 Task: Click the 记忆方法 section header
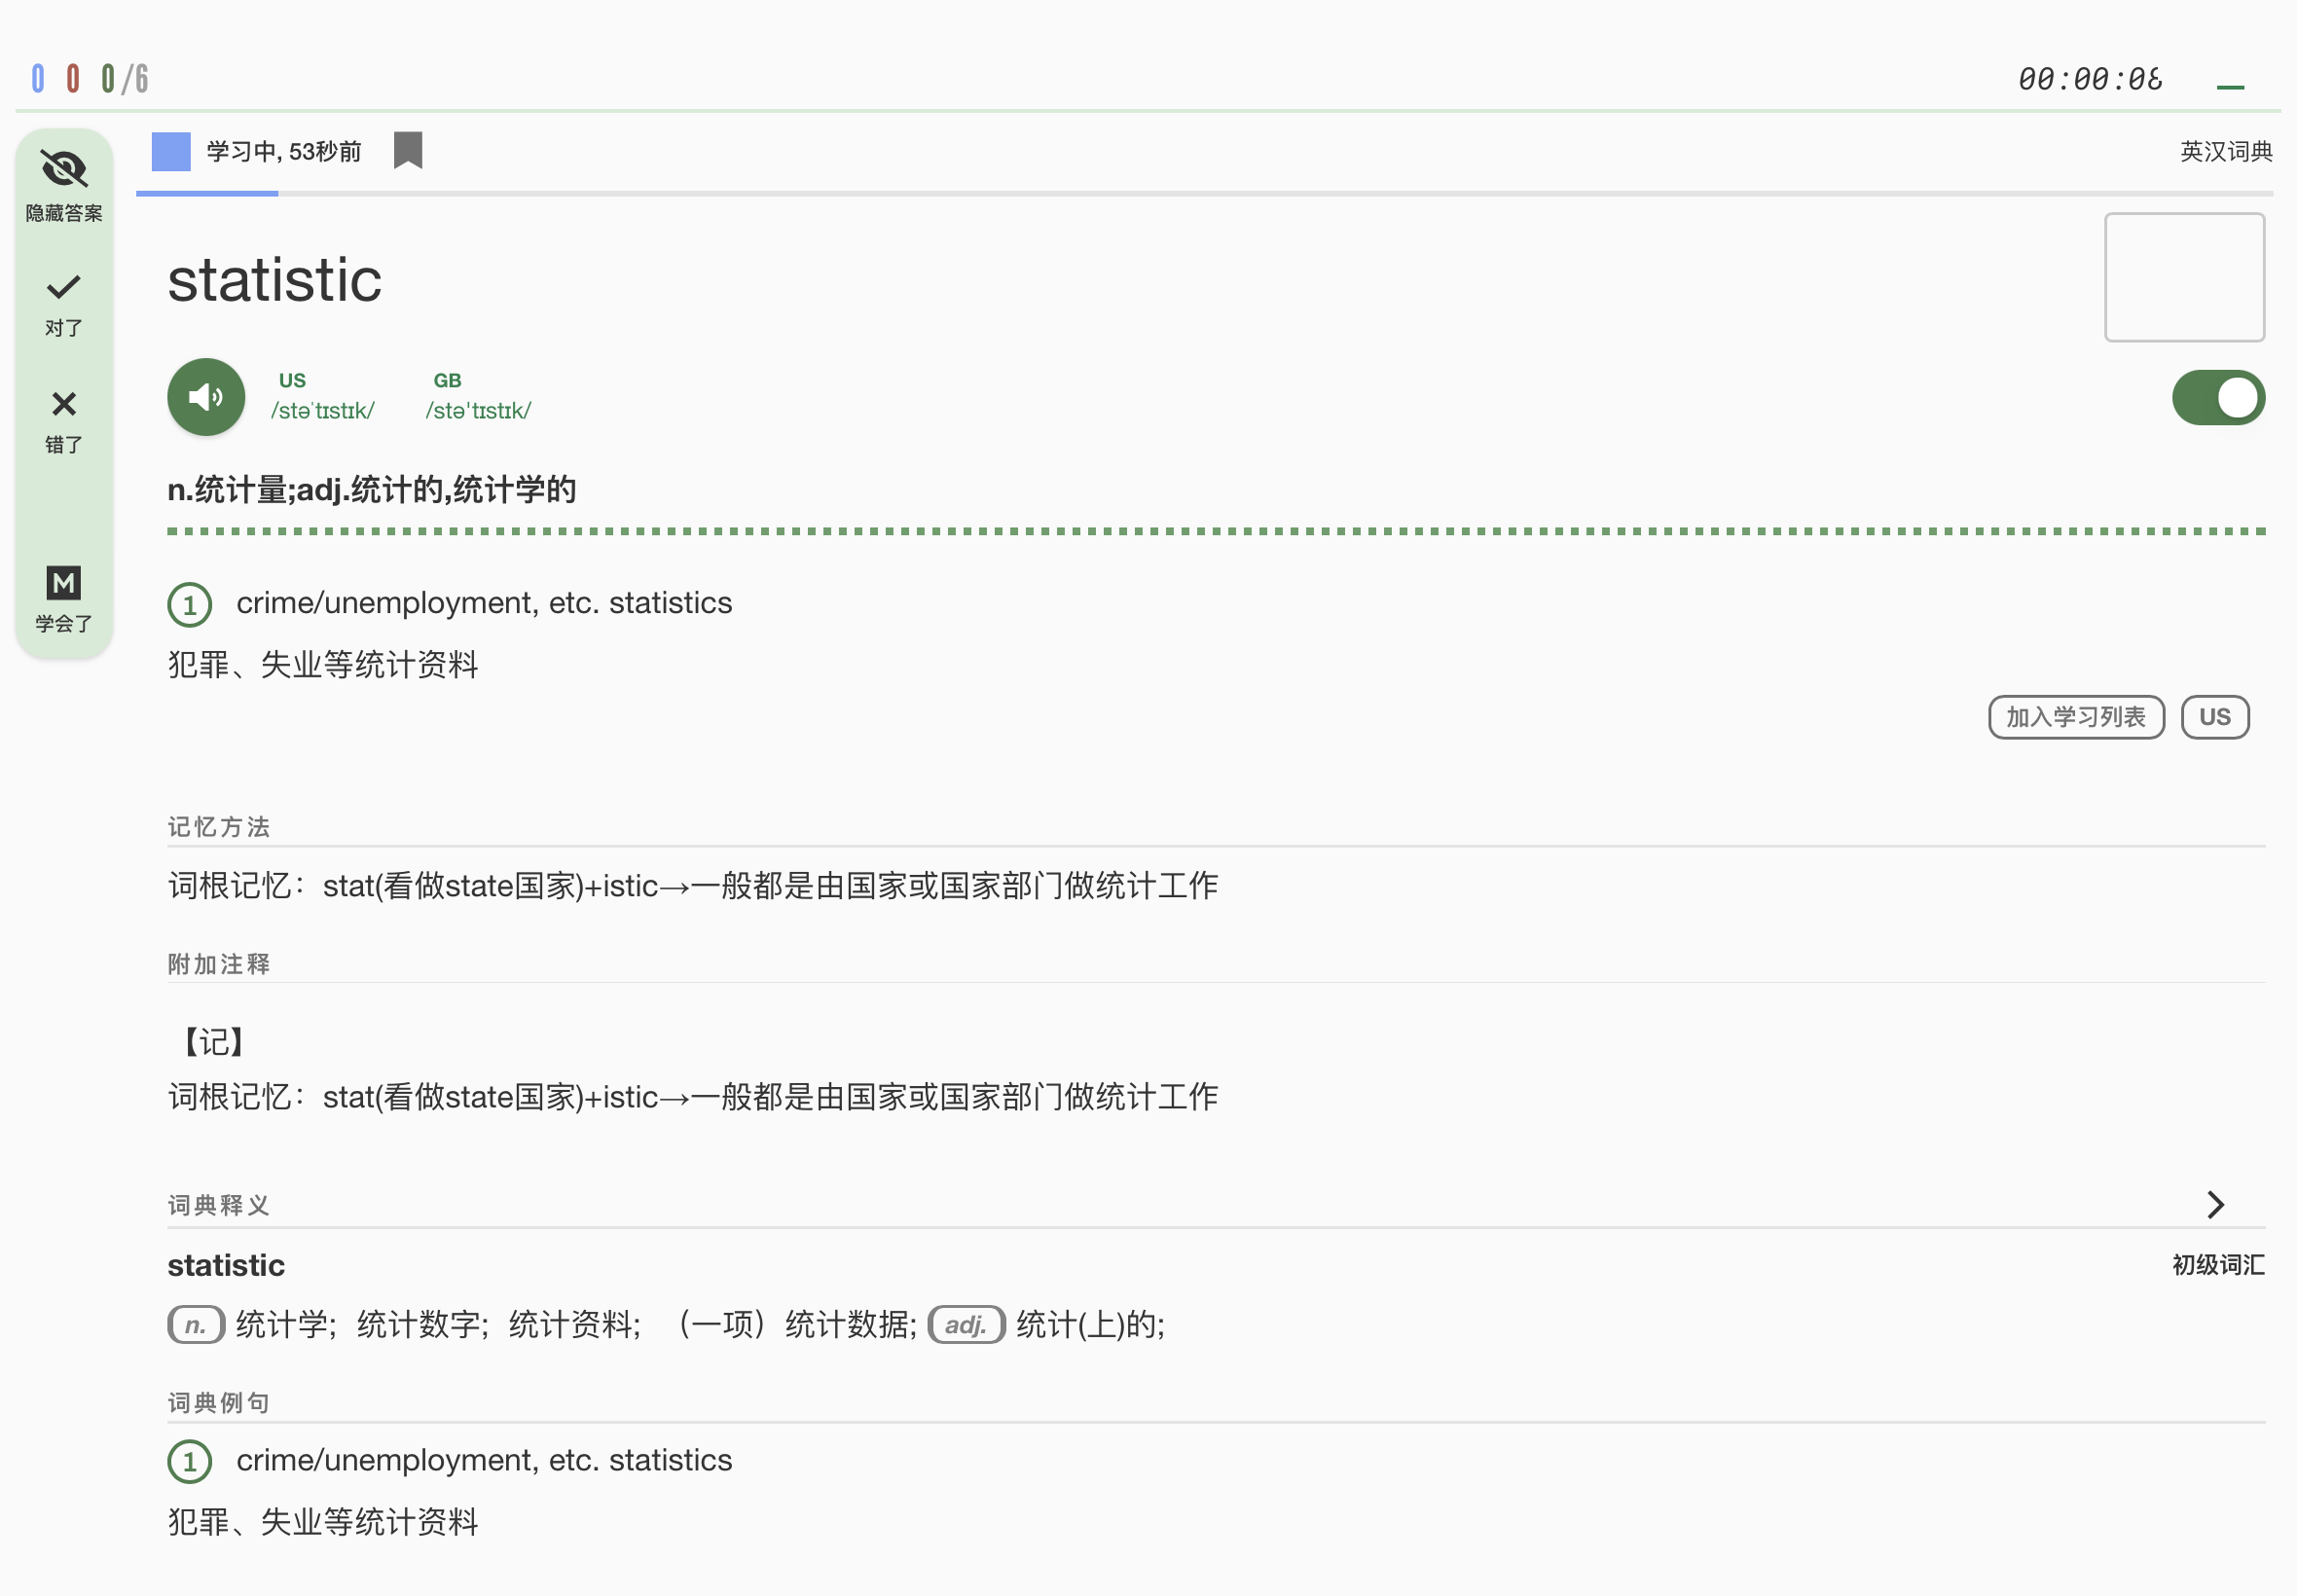click(218, 826)
